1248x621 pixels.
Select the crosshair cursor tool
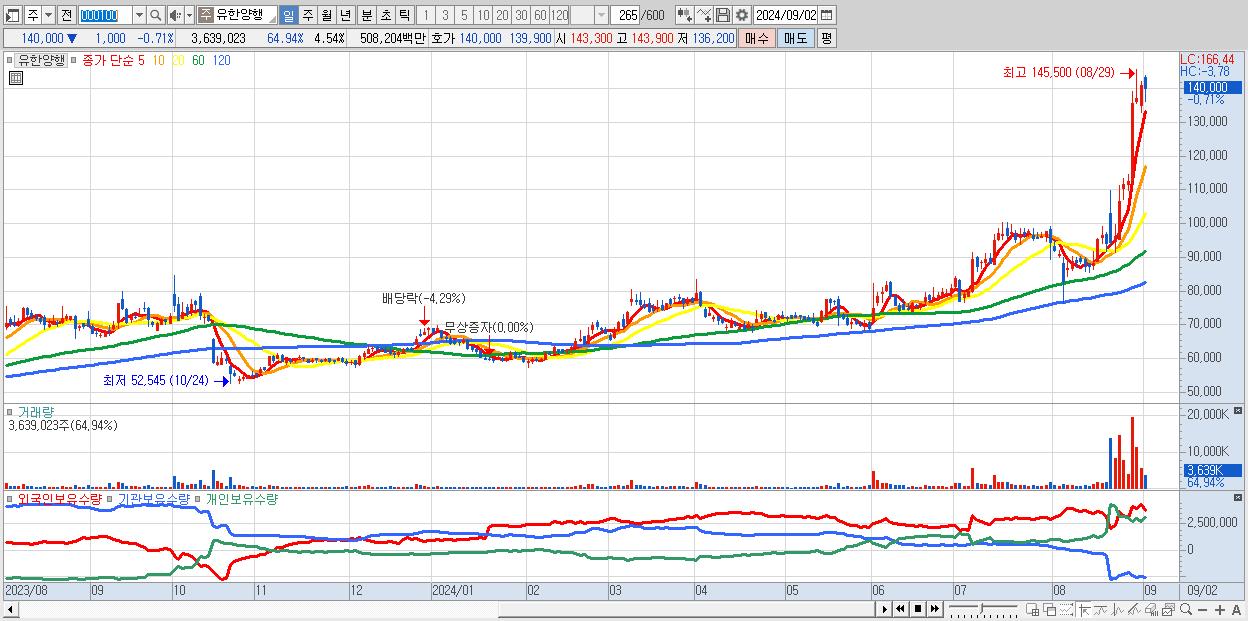[x=1084, y=609]
